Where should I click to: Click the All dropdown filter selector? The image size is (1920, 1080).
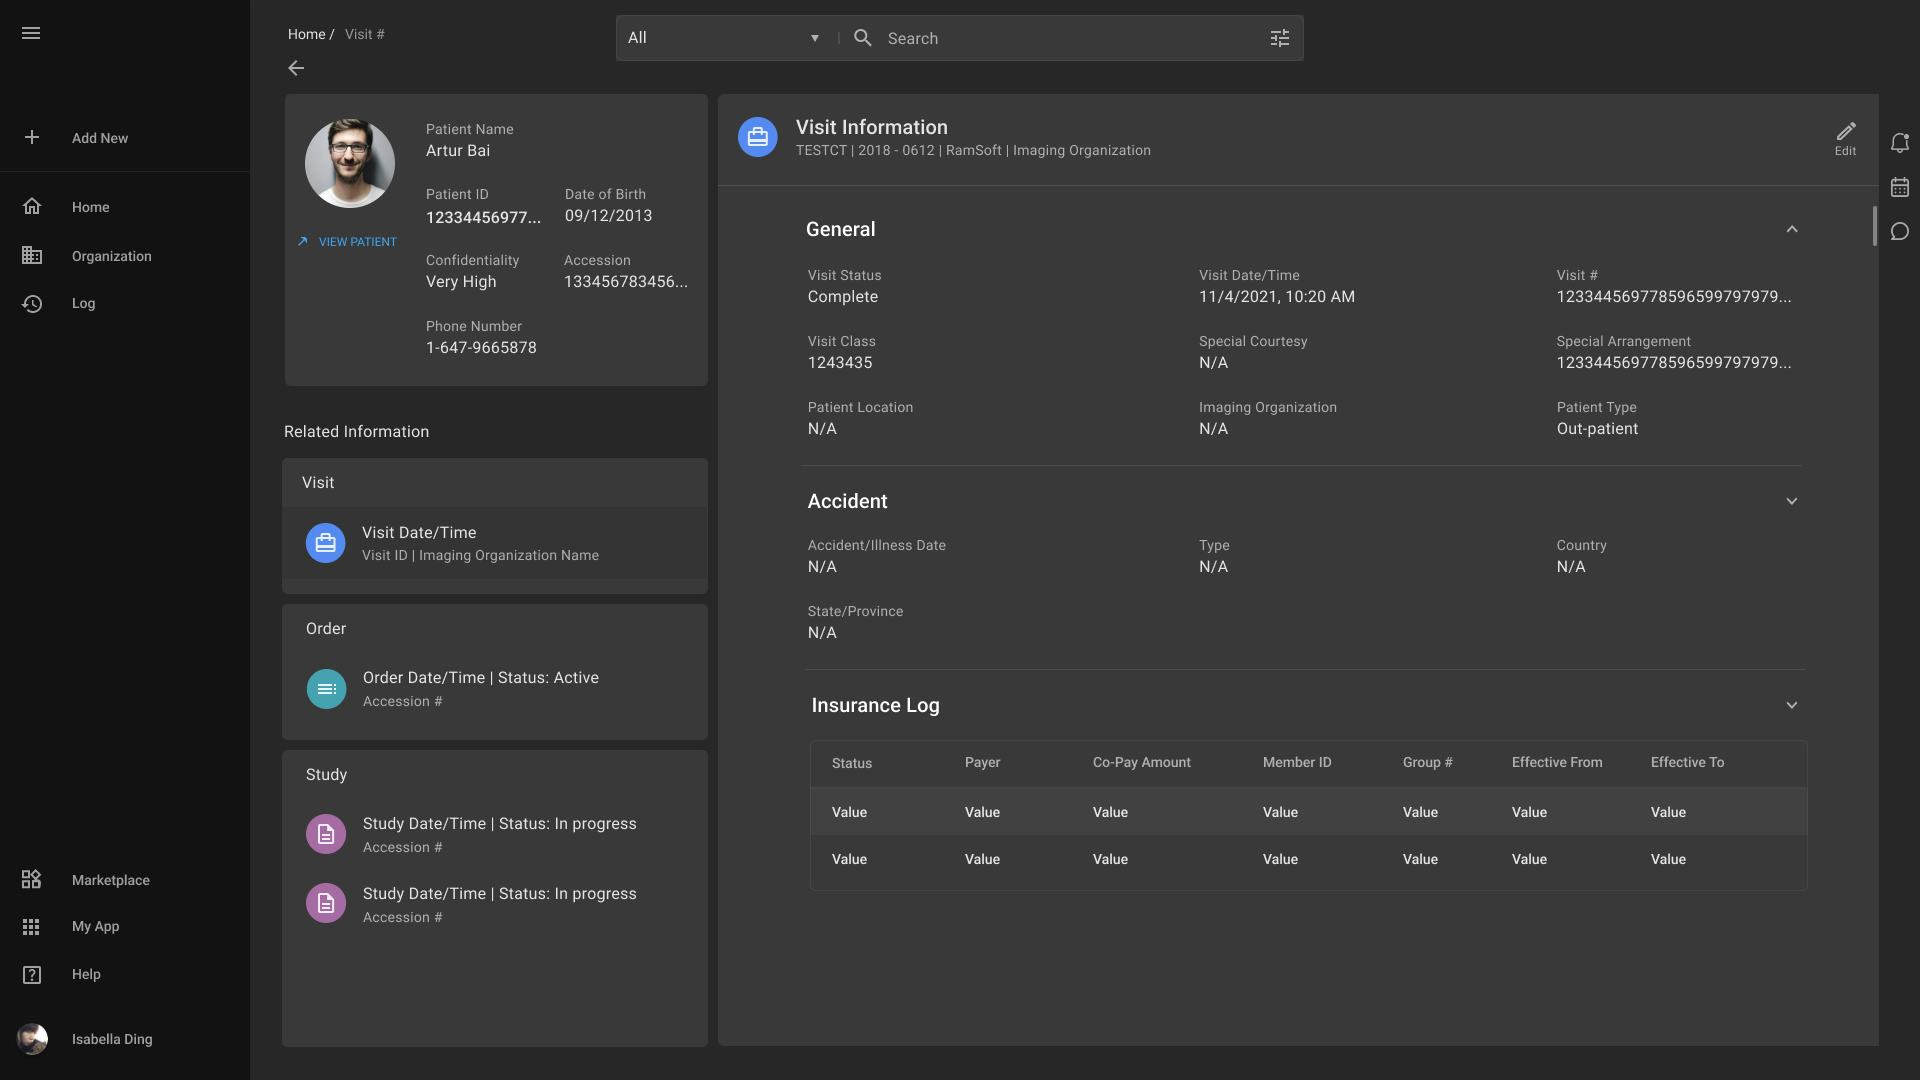[723, 37]
